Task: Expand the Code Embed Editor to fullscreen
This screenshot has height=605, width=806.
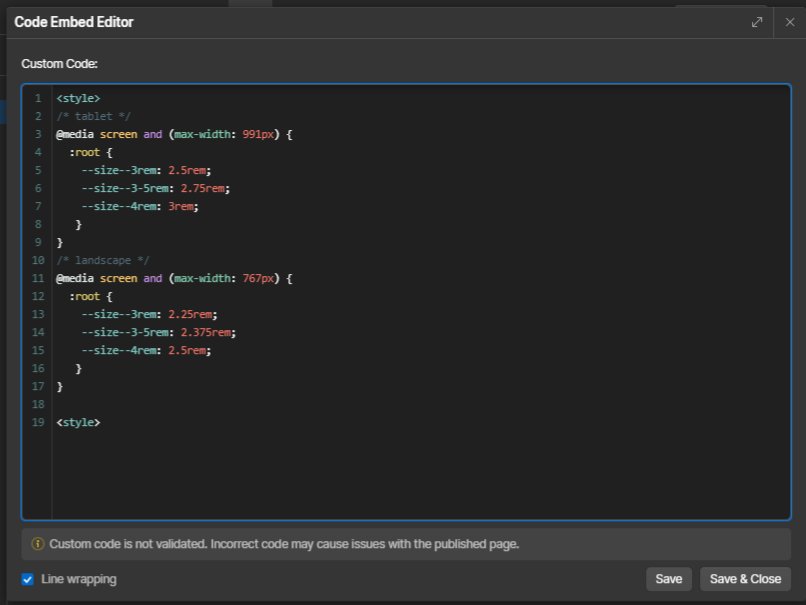Action: pyautogui.click(x=757, y=22)
